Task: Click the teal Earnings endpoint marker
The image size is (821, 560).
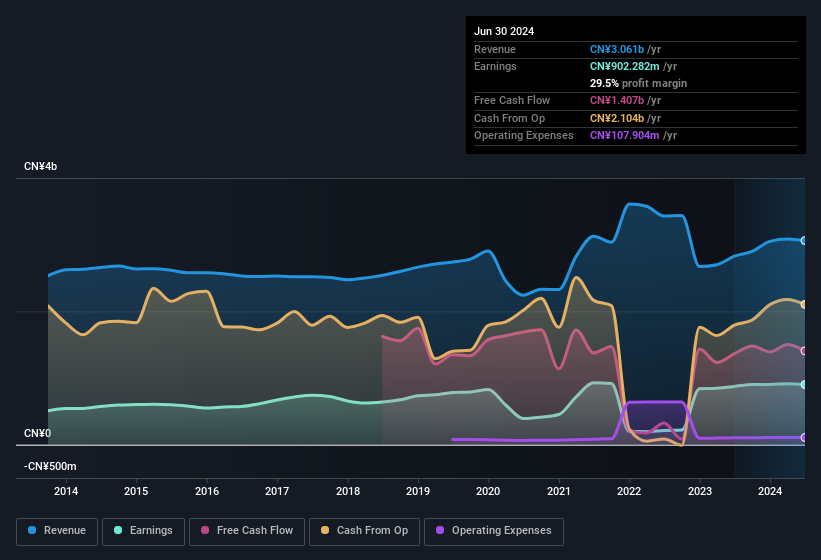Action: click(804, 385)
